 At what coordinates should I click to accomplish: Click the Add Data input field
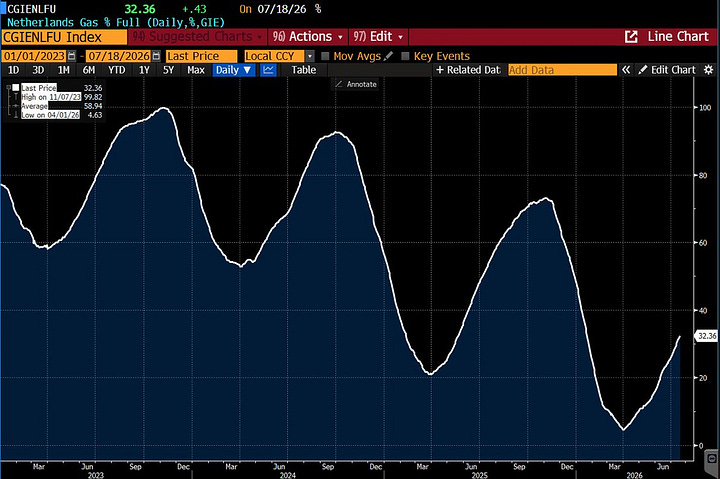click(562, 70)
